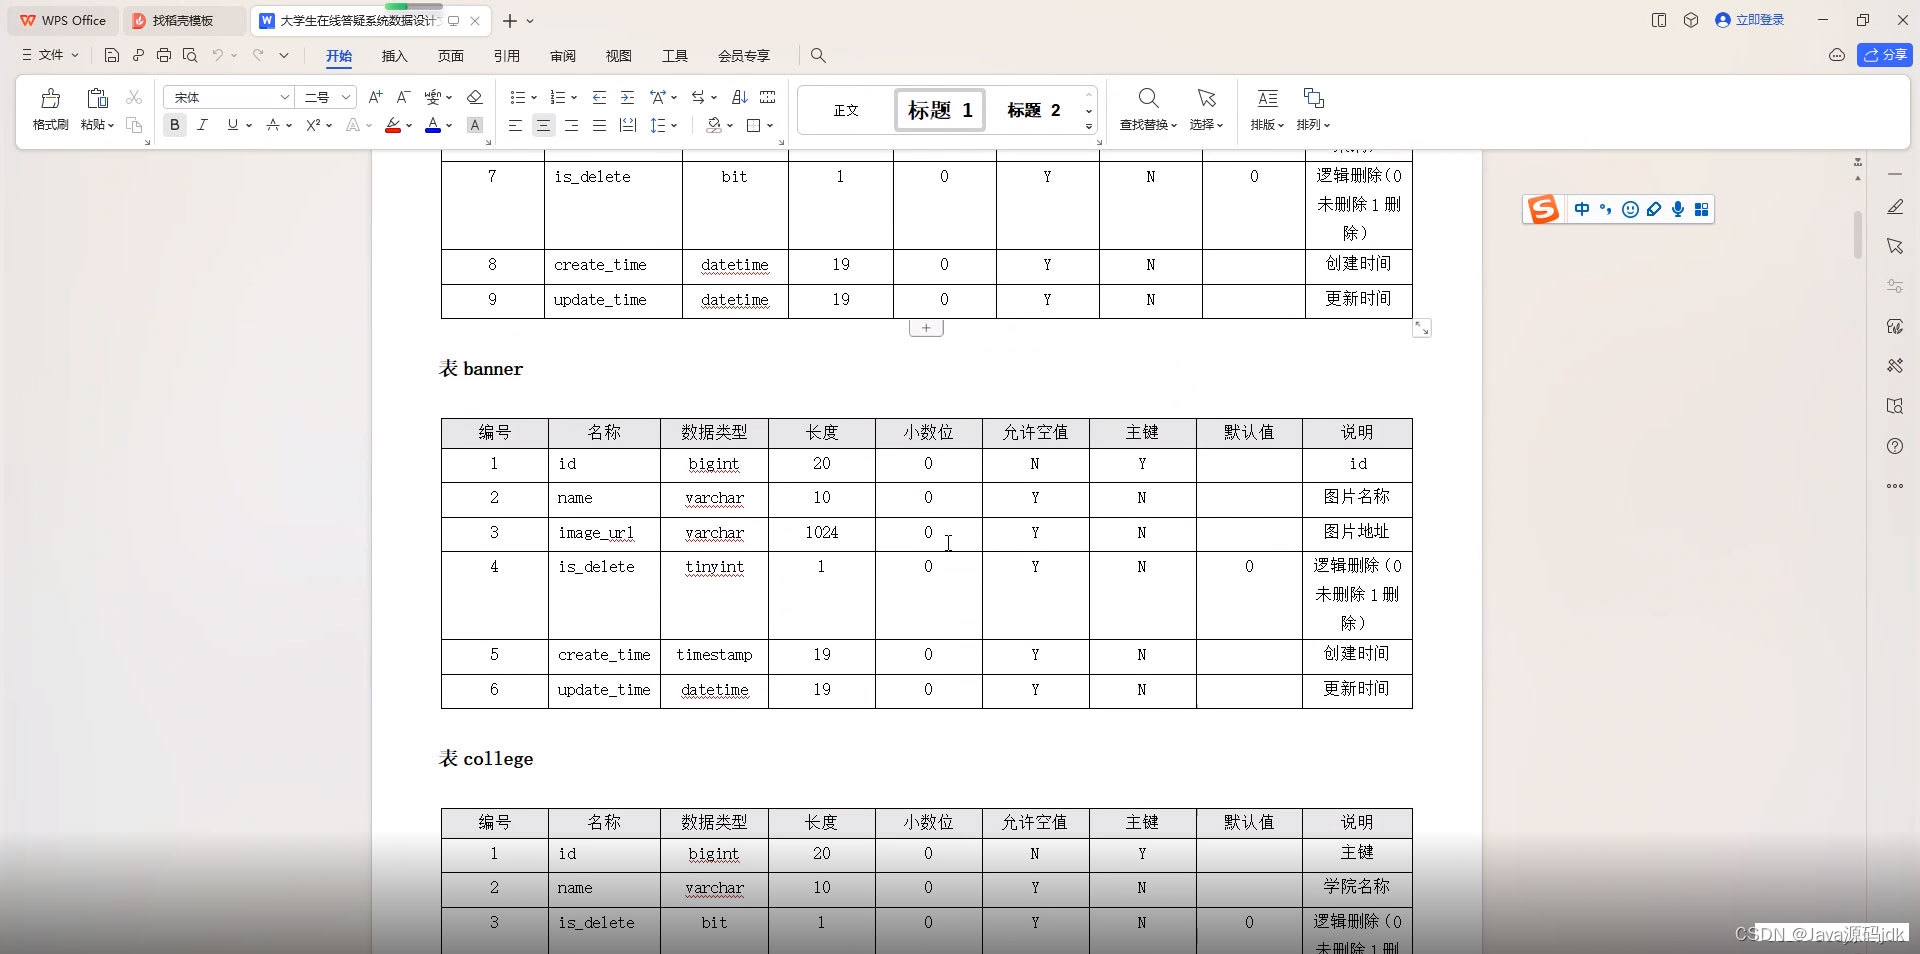Apply the Normal (正文) style

[846, 110]
